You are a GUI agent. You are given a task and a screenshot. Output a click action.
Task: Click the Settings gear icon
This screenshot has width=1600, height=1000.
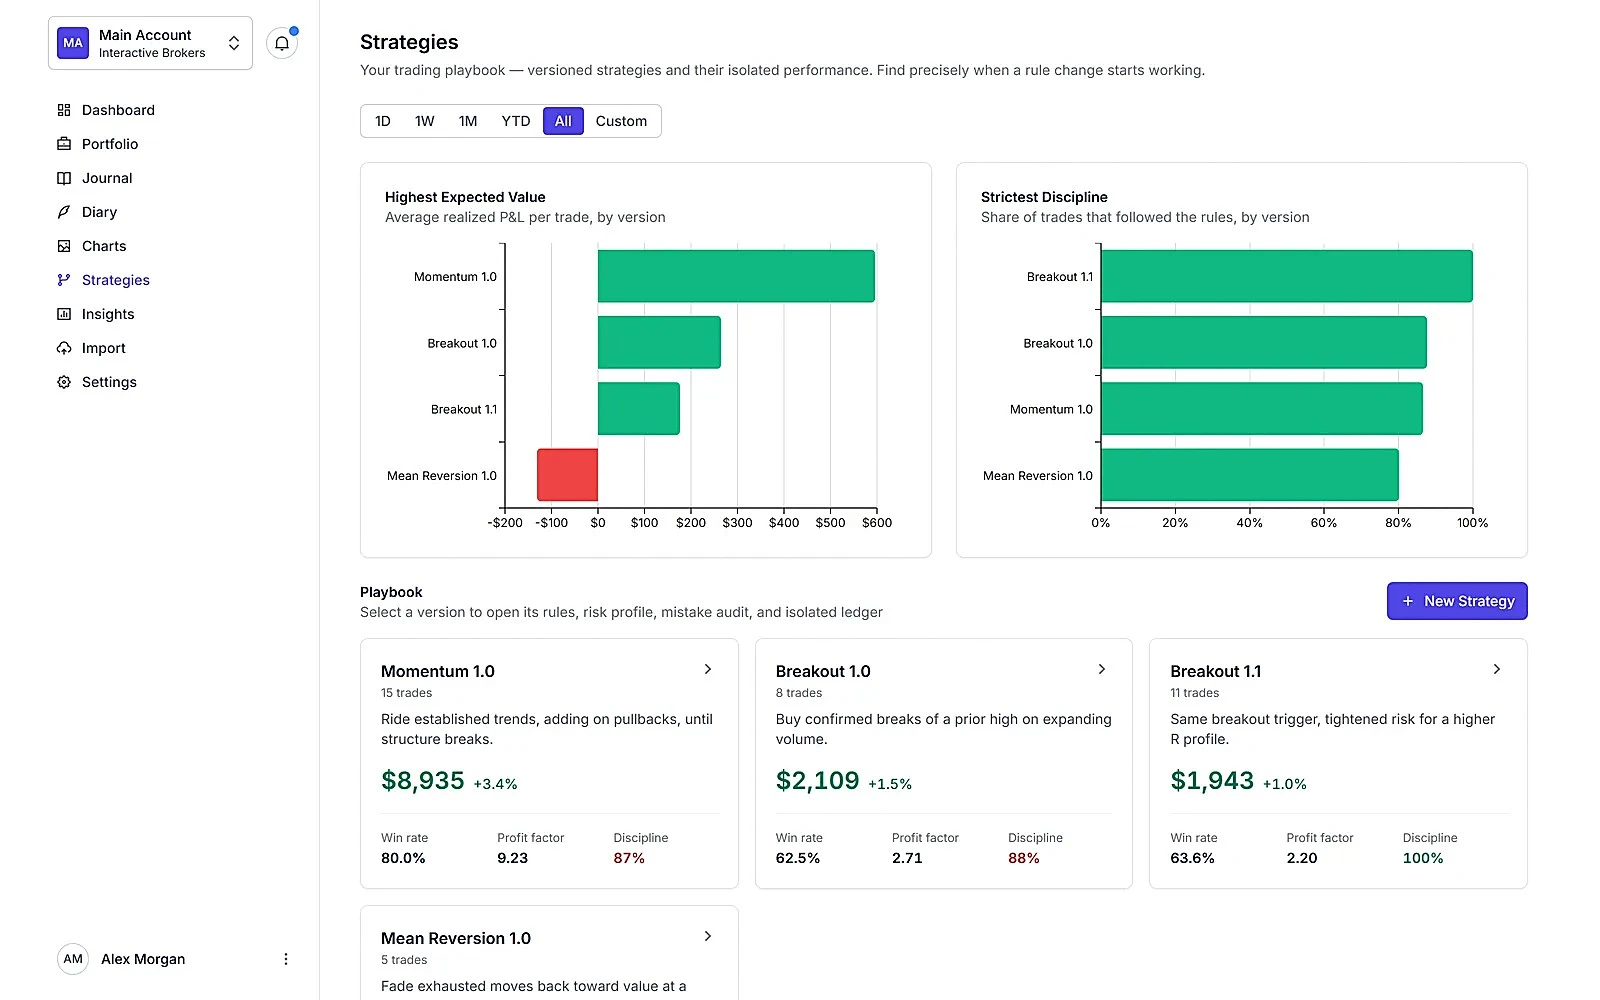coord(64,382)
